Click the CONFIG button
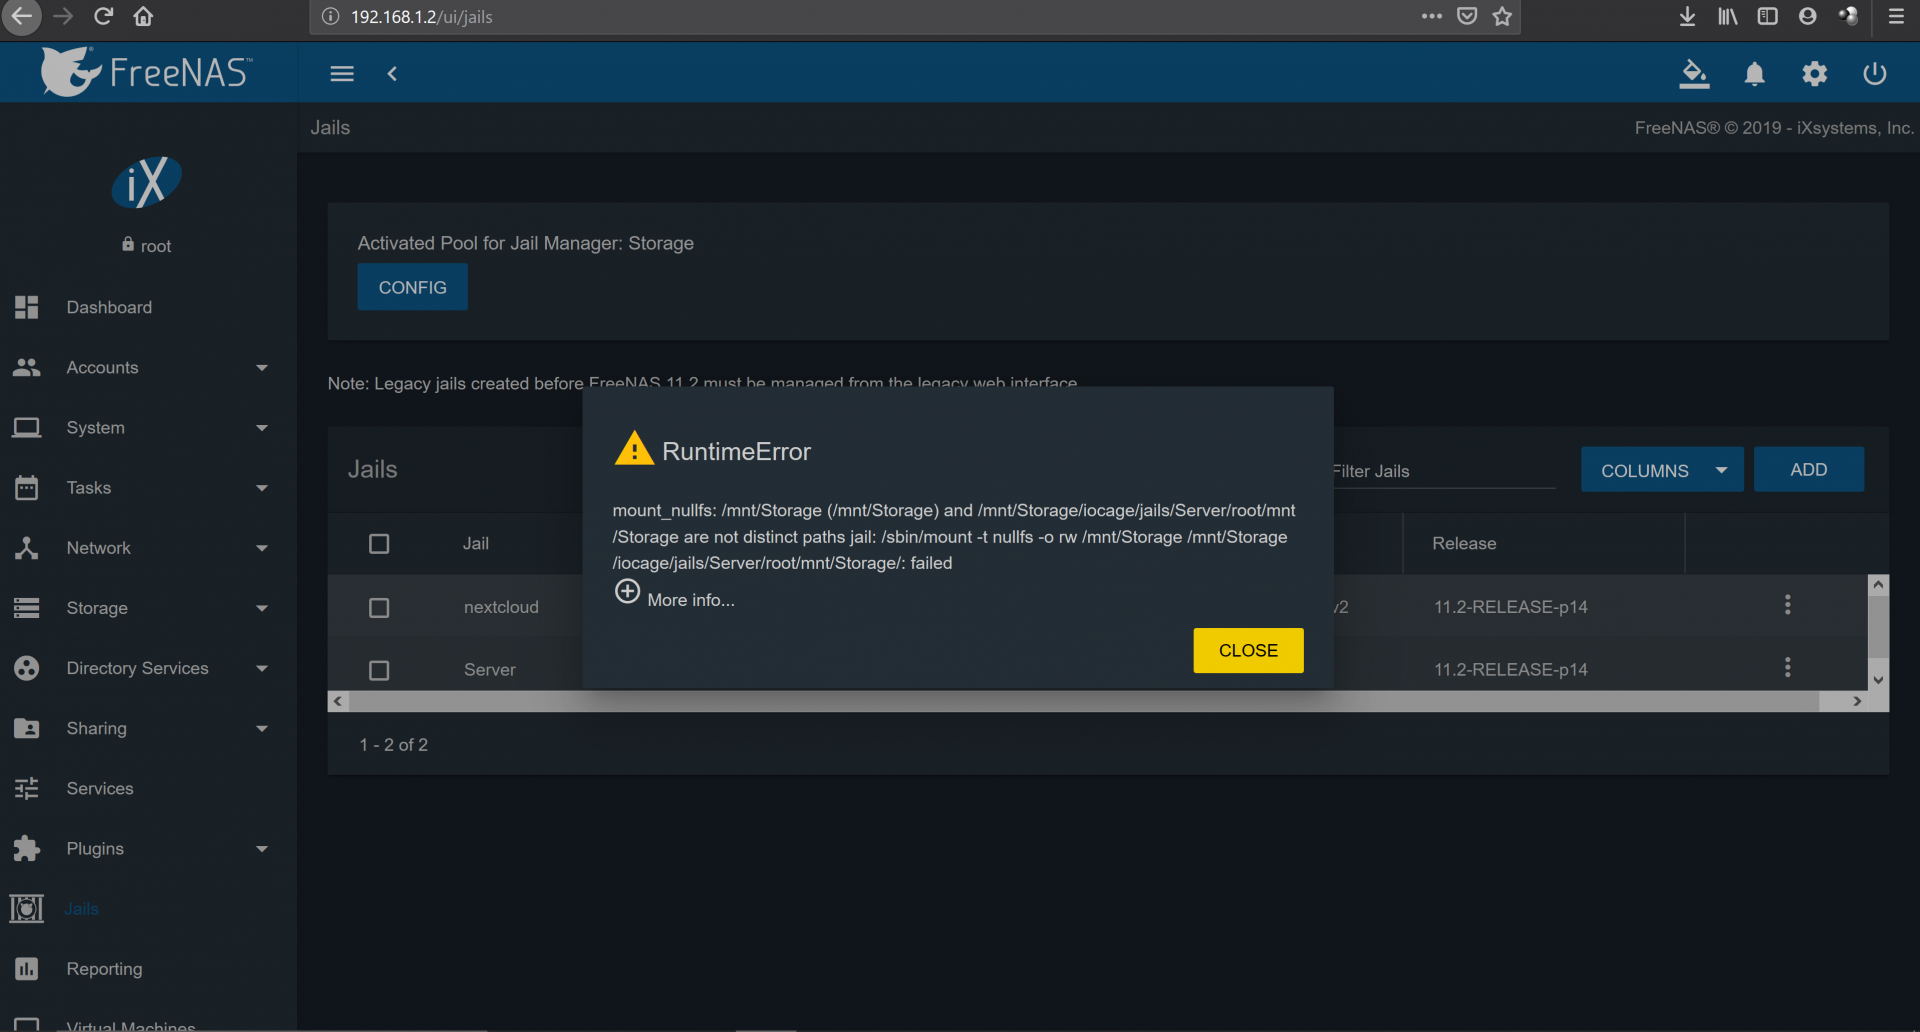The width and height of the screenshot is (1920, 1032). pos(412,287)
